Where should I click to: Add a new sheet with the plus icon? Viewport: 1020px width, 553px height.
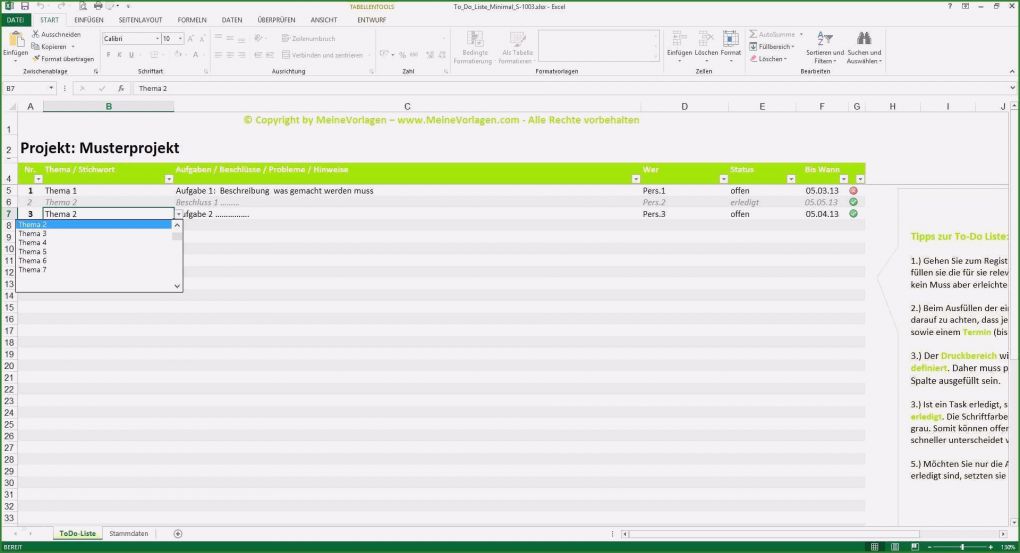[178, 534]
